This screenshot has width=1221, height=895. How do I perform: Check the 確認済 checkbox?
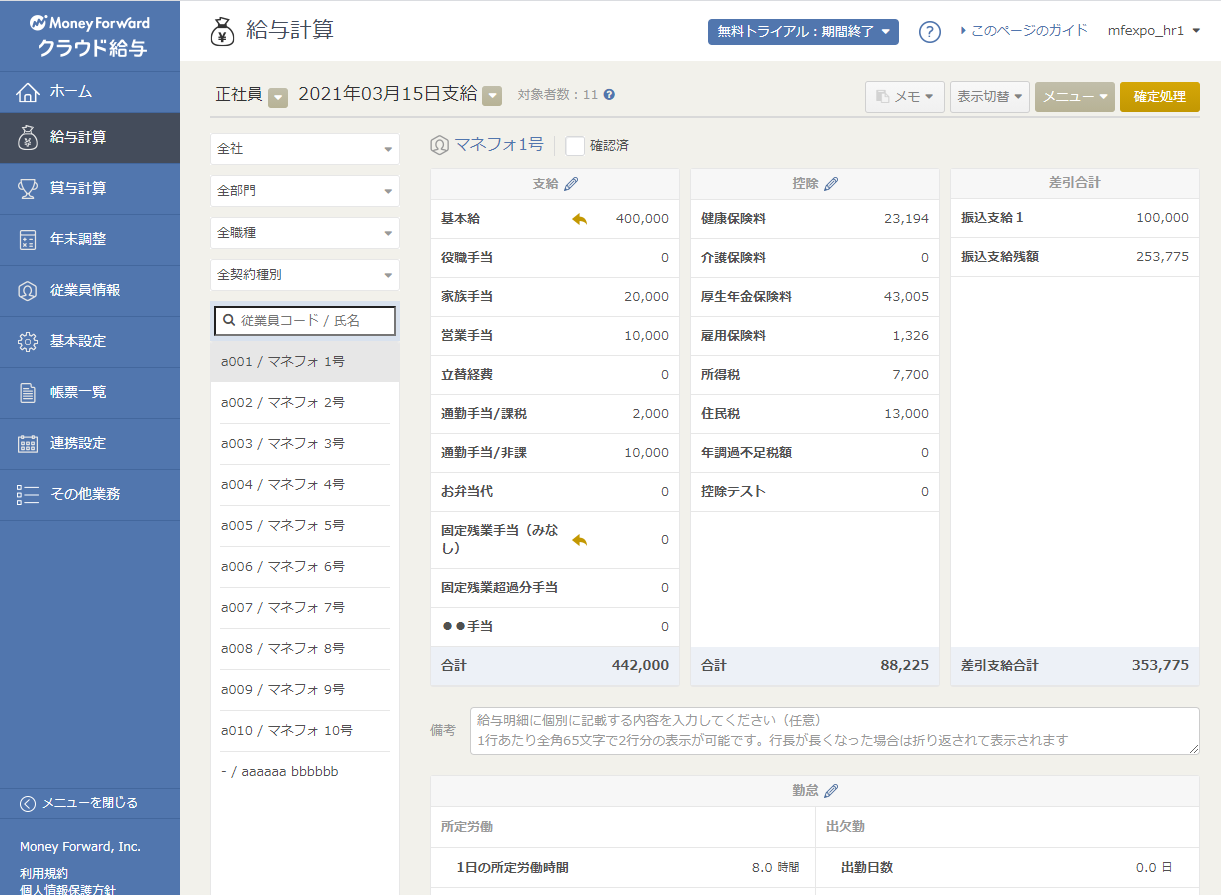pos(575,146)
